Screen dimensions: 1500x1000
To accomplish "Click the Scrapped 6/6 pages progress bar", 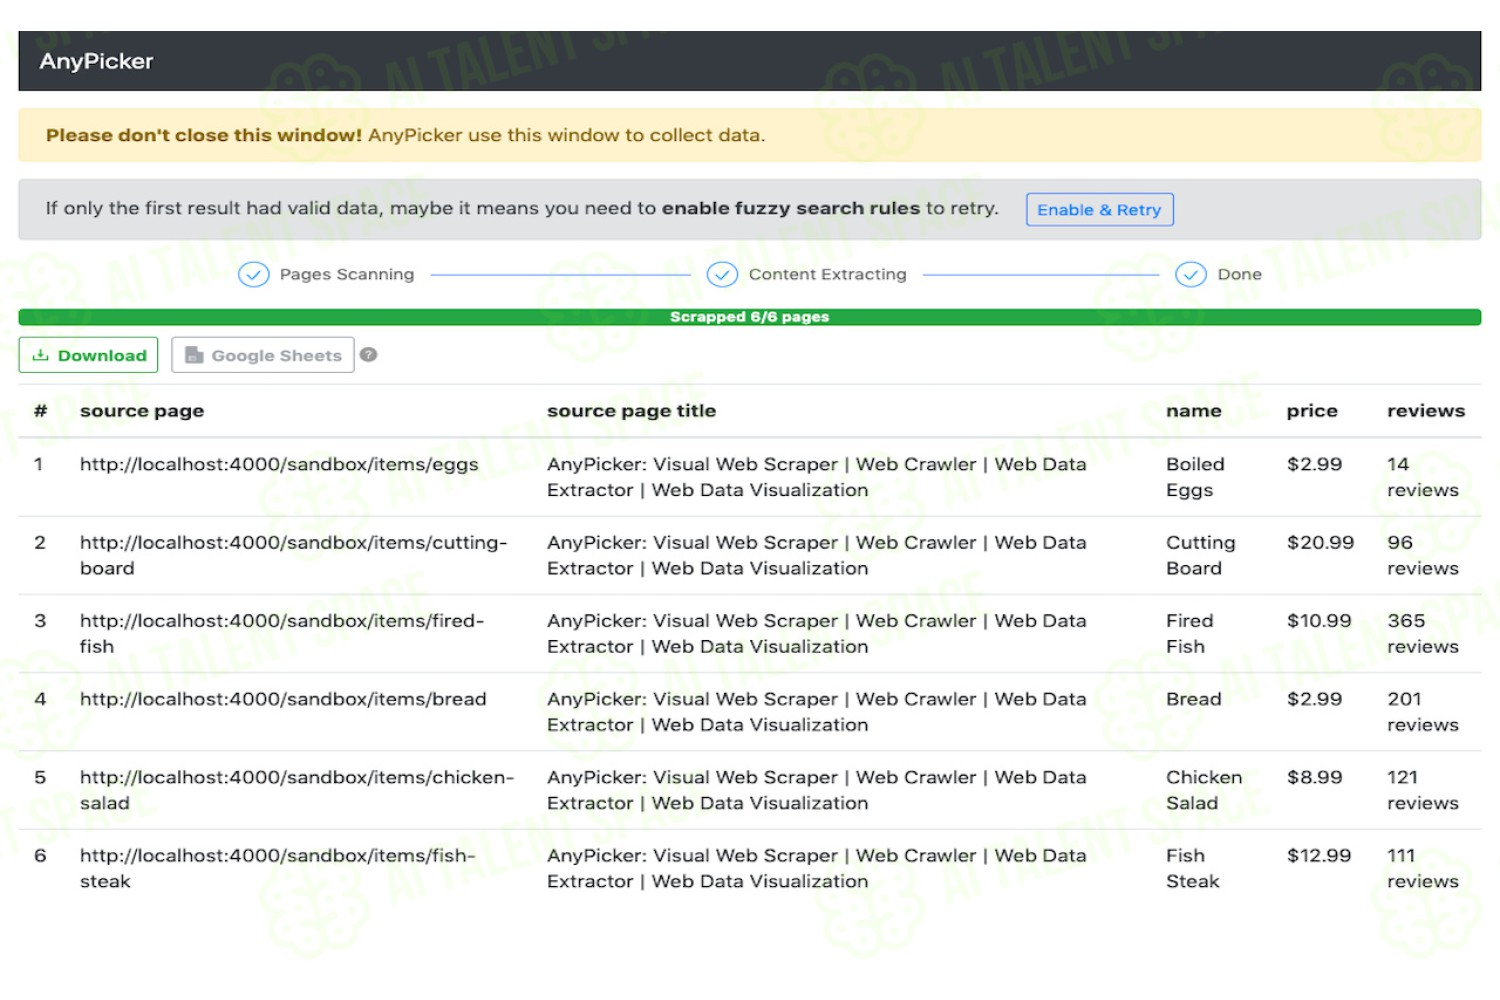I will tap(750, 317).
